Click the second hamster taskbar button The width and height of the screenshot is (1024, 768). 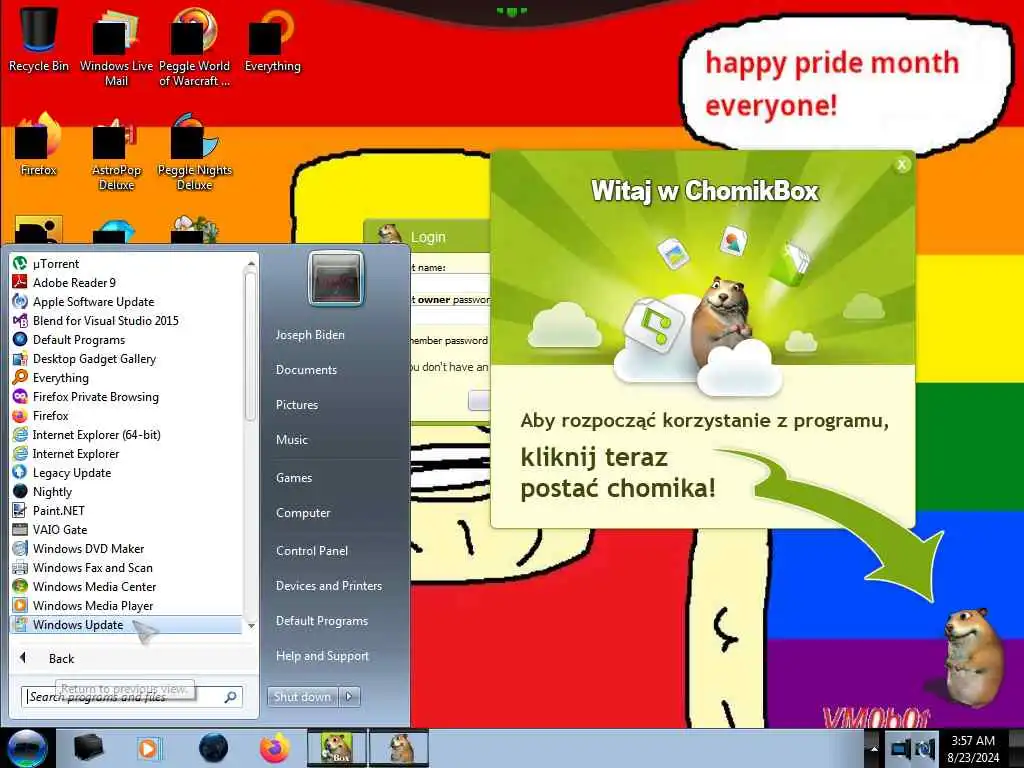pos(399,748)
